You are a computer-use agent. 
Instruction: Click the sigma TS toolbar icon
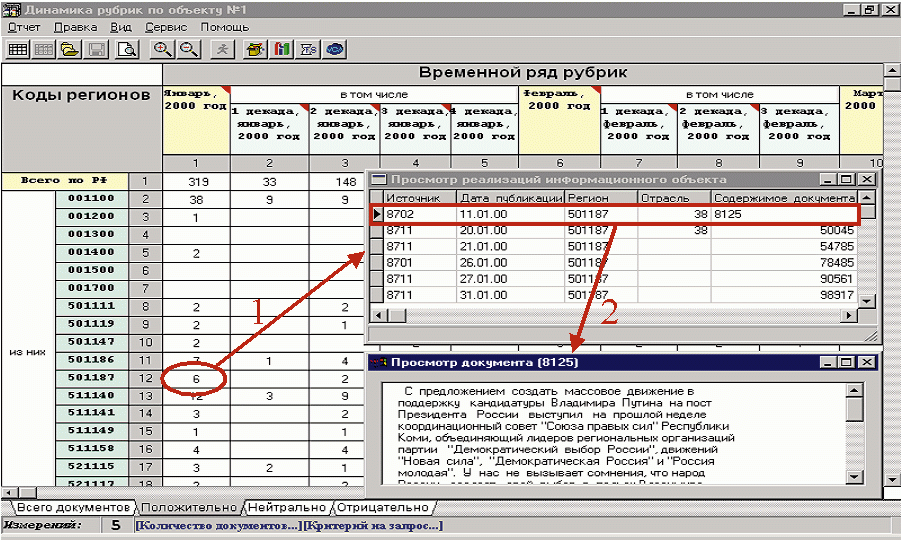(308, 49)
